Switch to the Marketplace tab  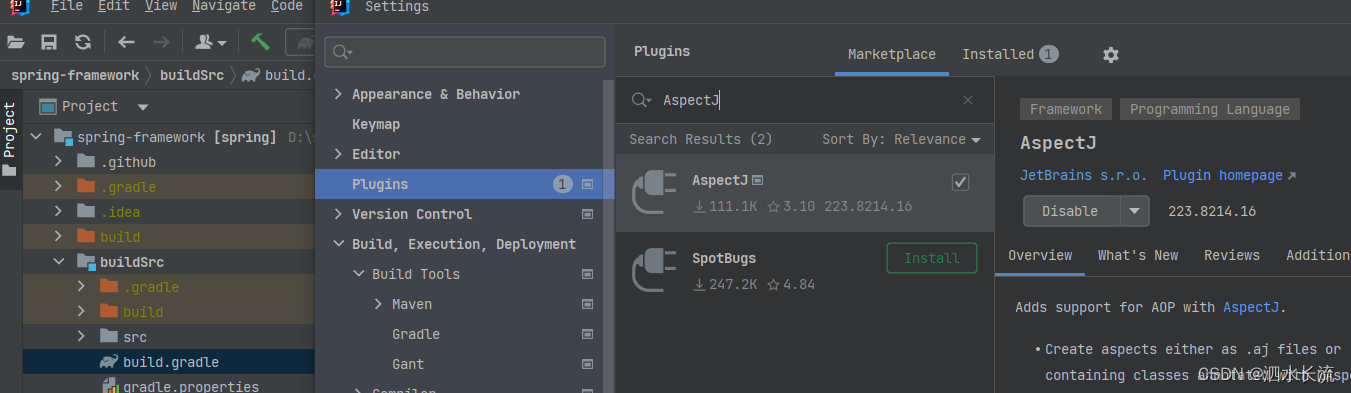(x=892, y=54)
